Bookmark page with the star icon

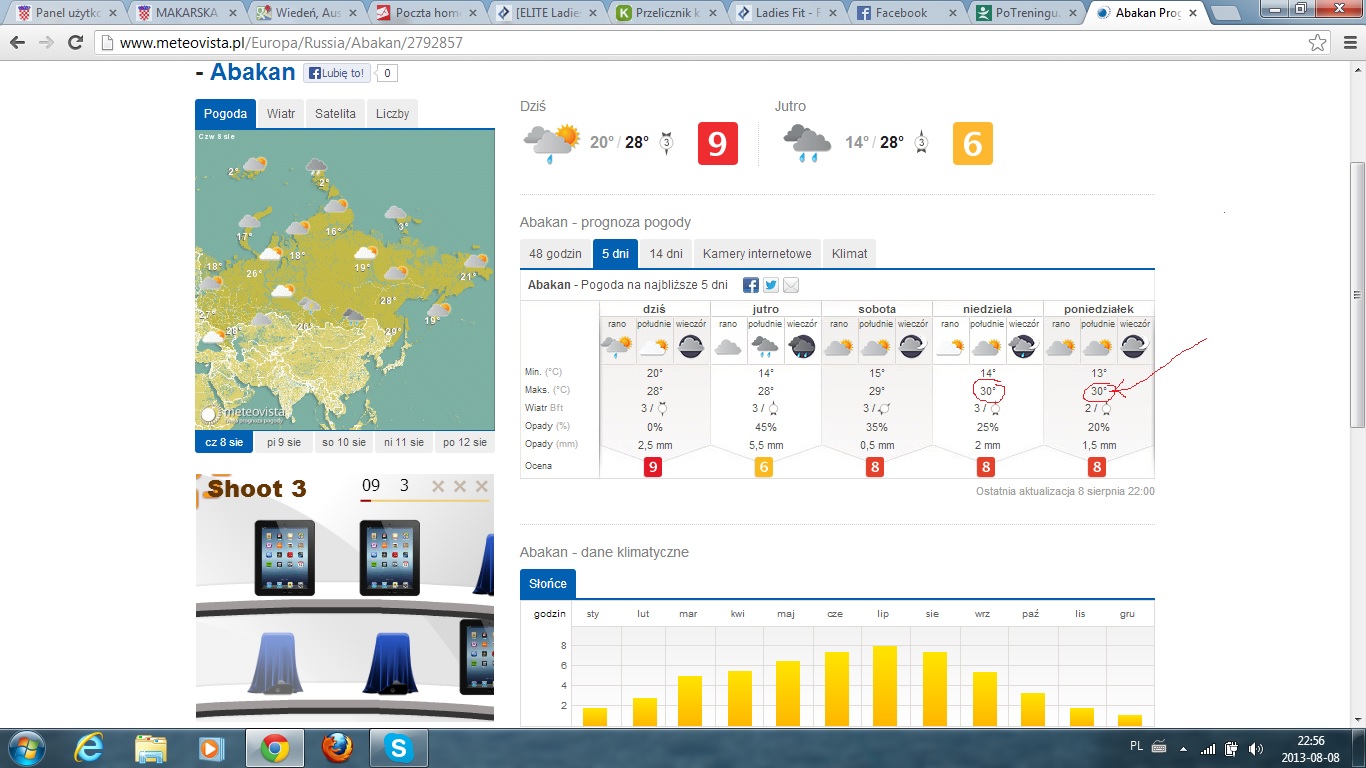(x=1318, y=44)
